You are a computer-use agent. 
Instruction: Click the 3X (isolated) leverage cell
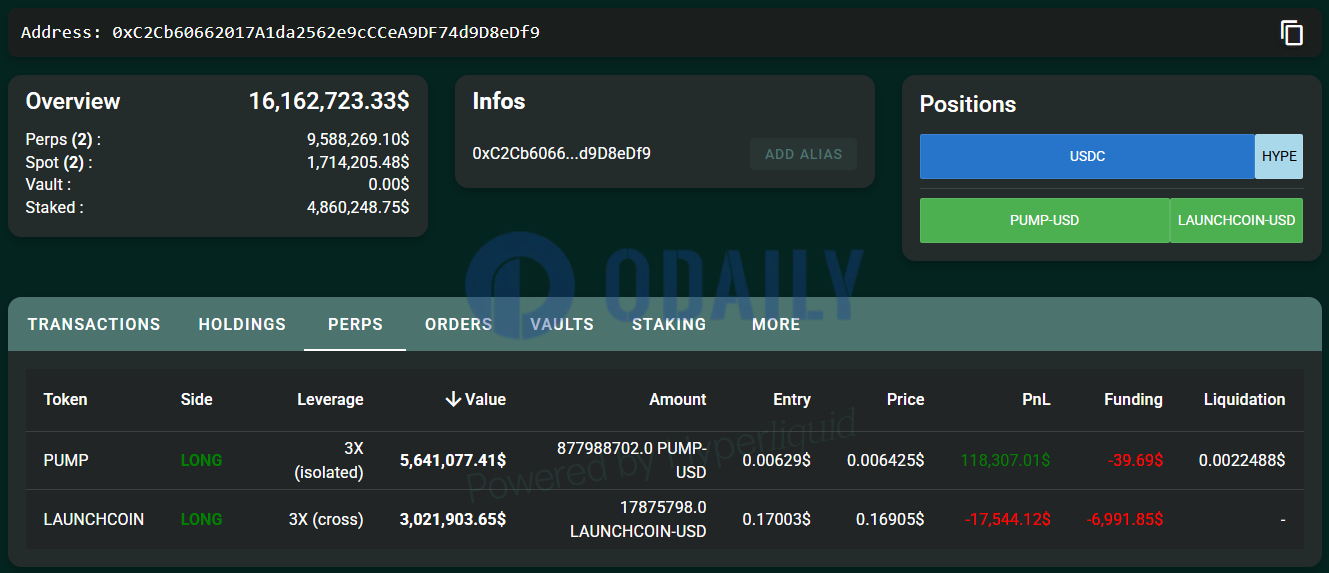329,460
